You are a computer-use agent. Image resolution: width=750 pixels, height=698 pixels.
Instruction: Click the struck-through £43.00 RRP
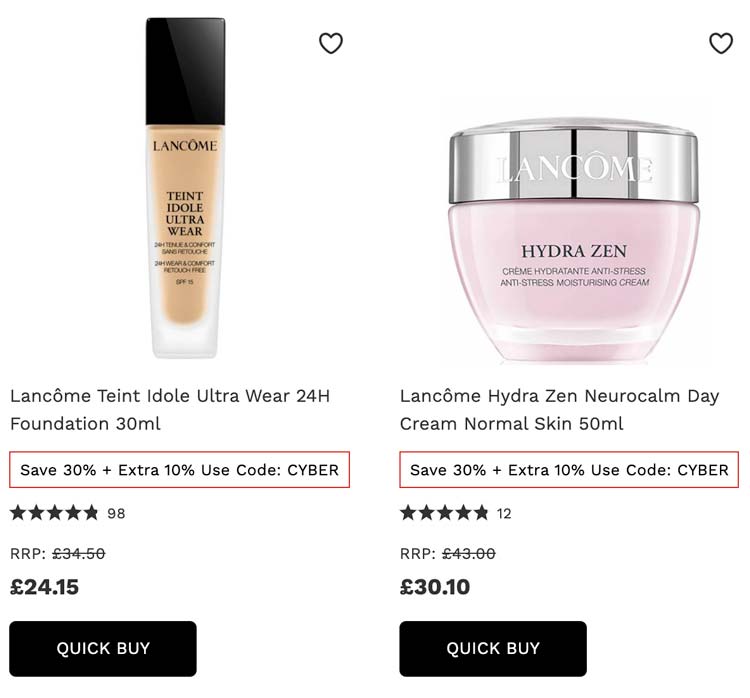point(469,554)
